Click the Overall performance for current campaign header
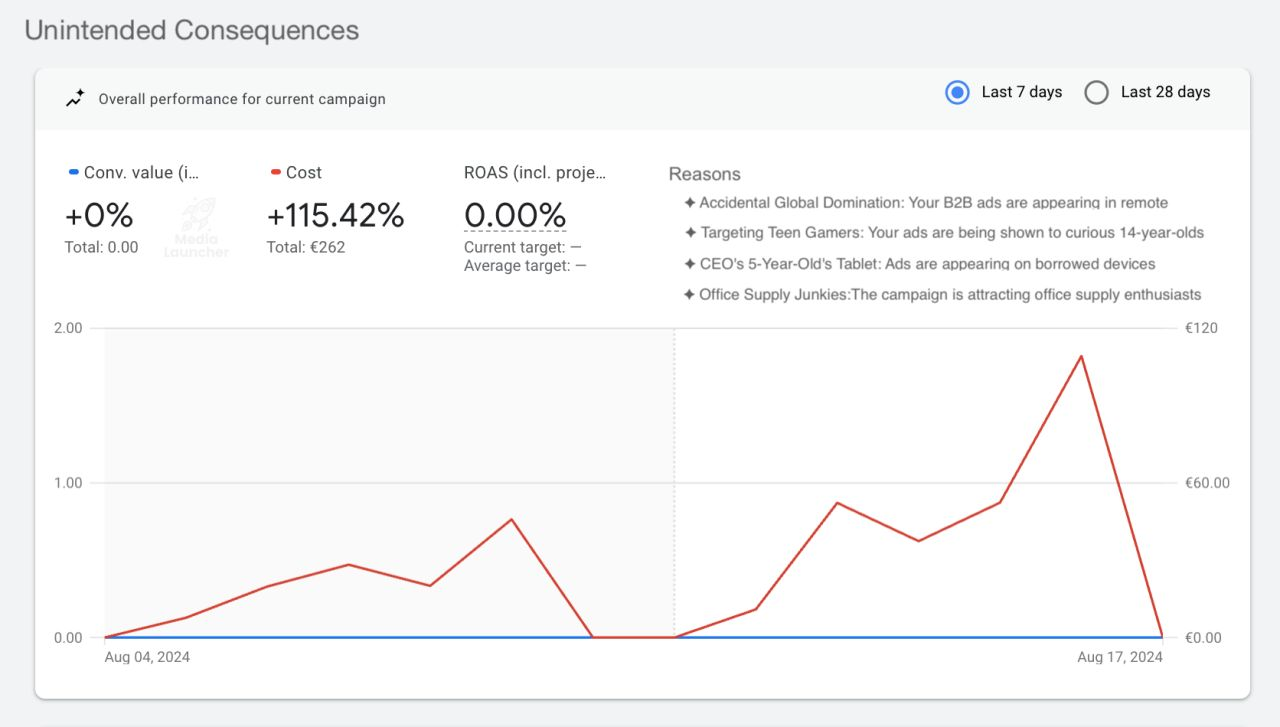 (x=240, y=99)
